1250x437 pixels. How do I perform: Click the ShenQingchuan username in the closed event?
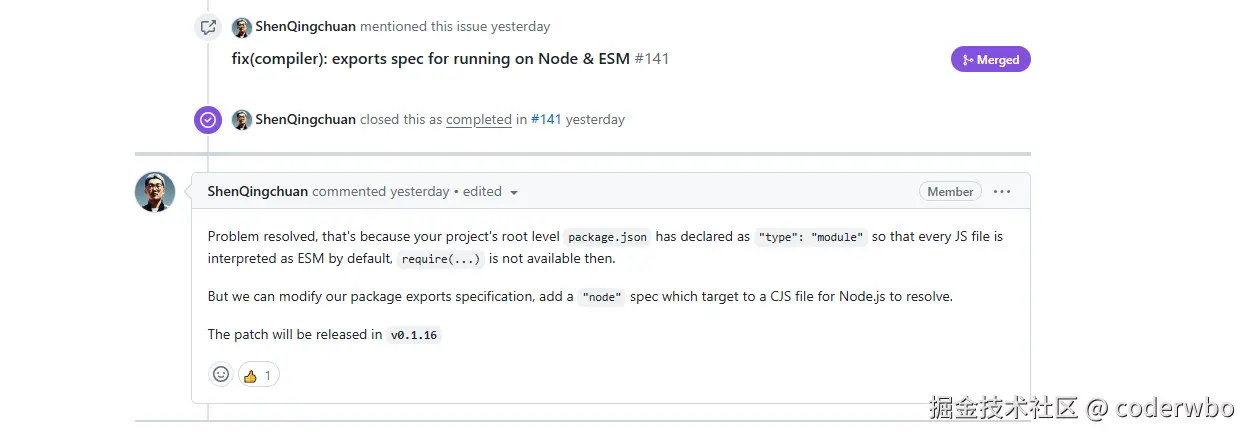305,120
